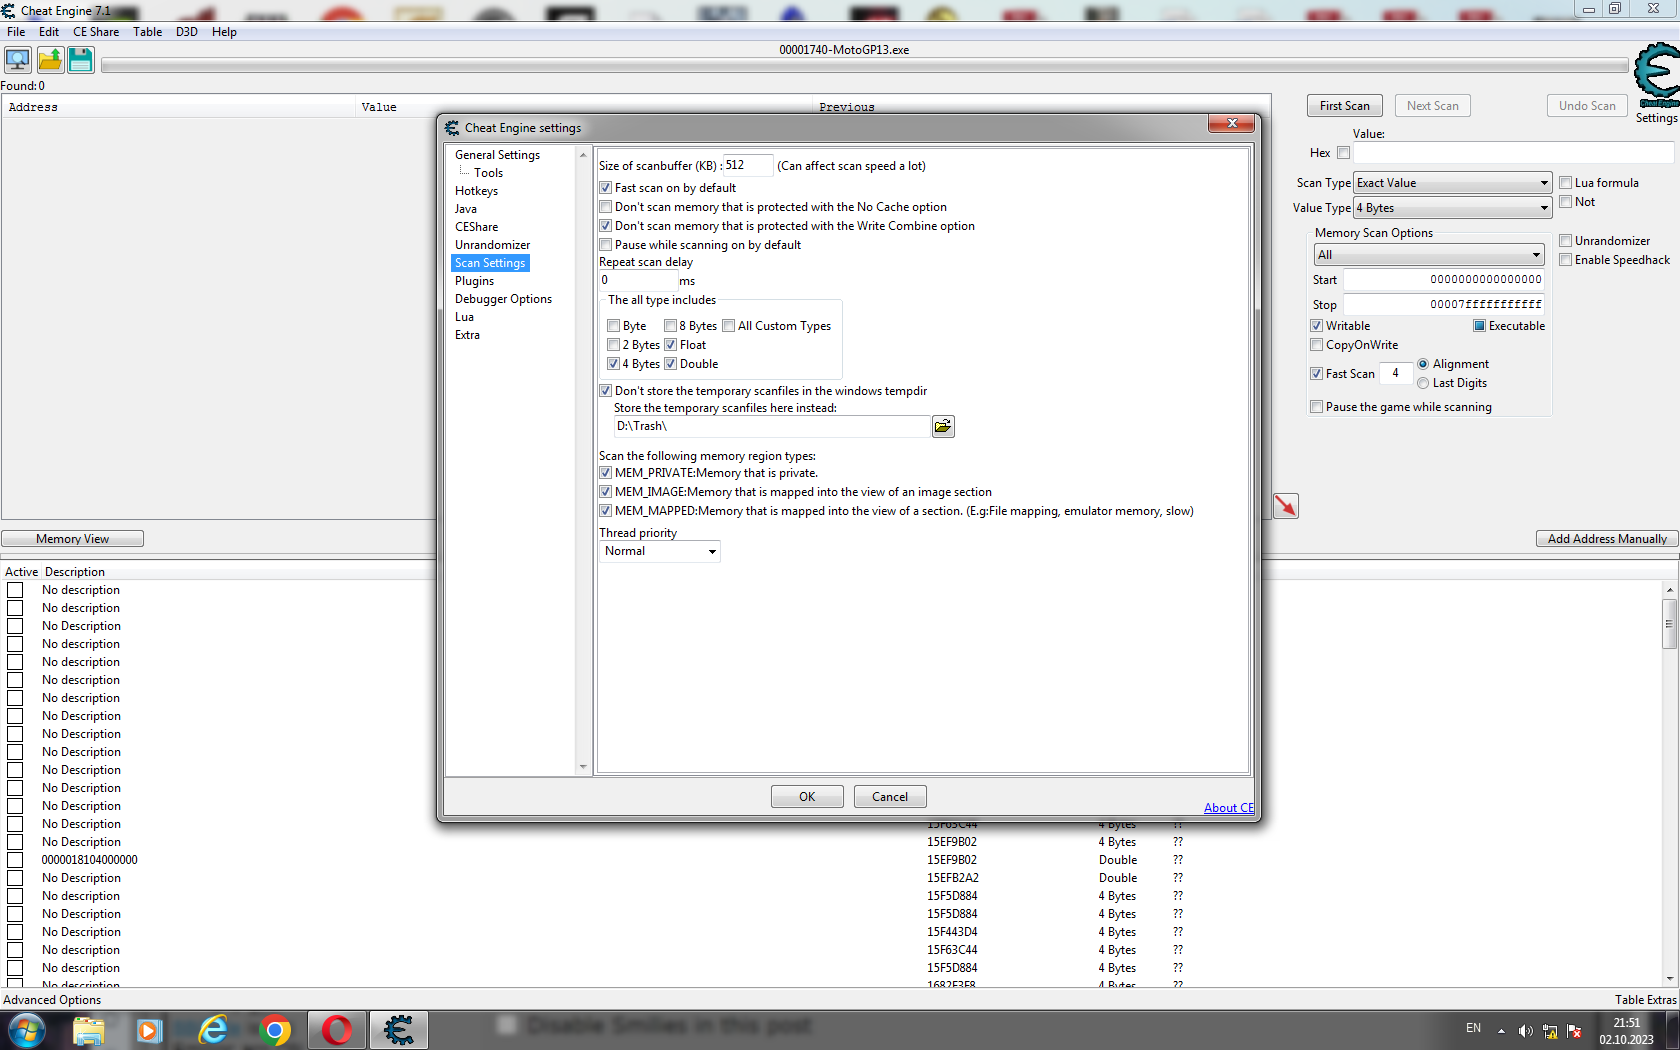Enable Pause while scanning on by default
Image resolution: width=1680 pixels, height=1050 pixels.
point(606,245)
